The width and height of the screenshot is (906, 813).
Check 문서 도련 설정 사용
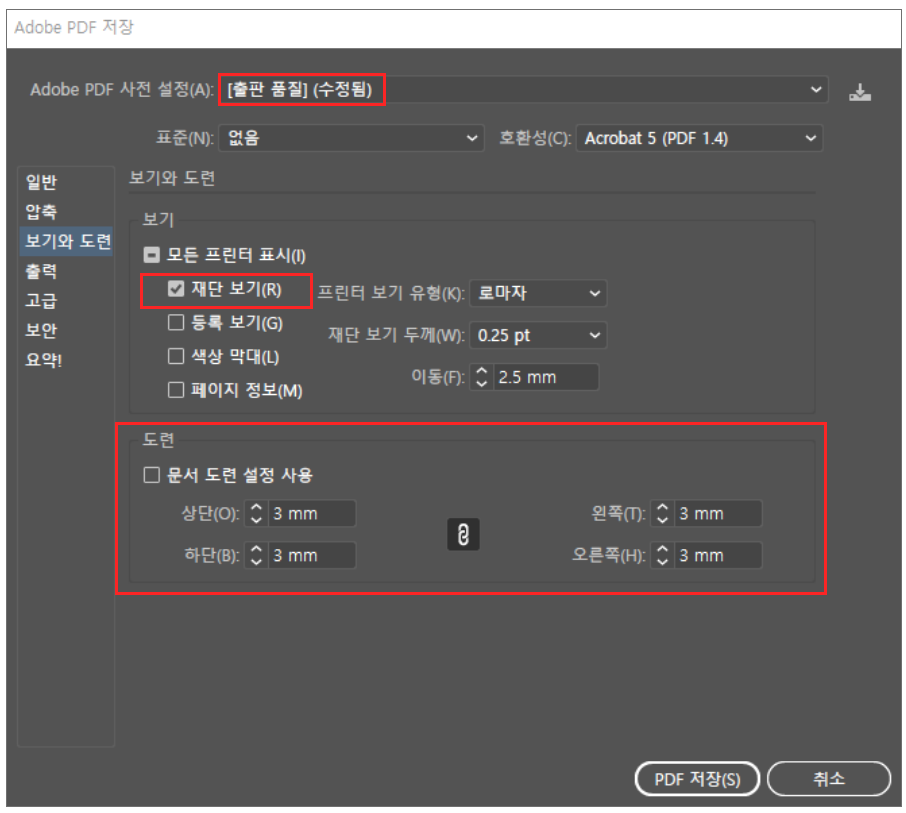click(x=151, y=475)
